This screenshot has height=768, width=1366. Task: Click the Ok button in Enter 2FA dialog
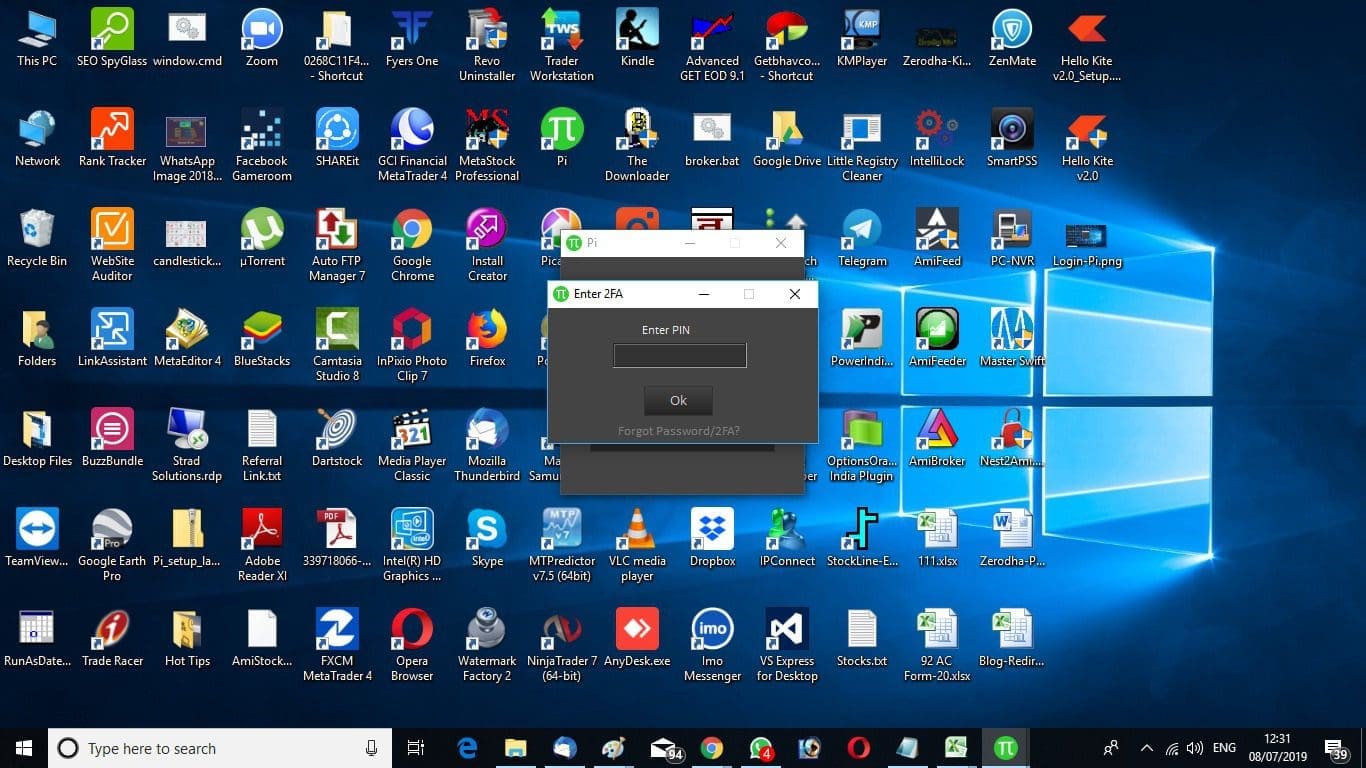click(678, 400)
